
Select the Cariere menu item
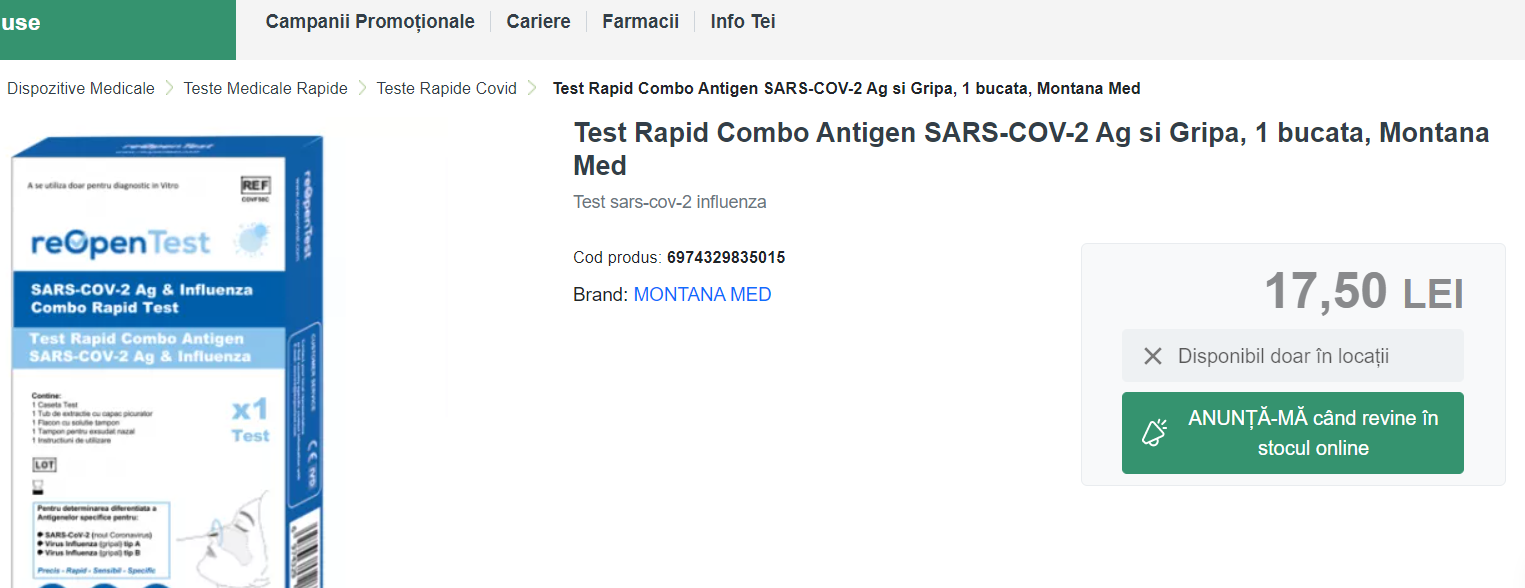(538, 20)
